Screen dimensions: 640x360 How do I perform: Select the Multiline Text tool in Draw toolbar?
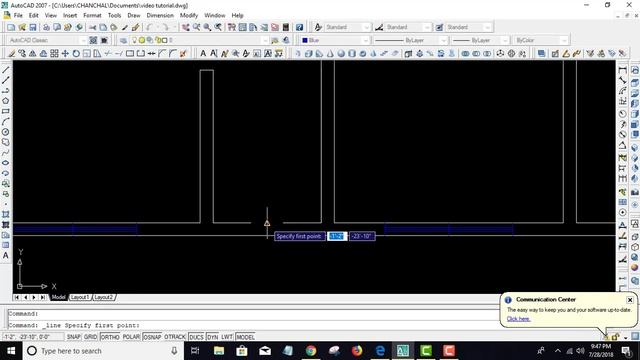[6, 256]
